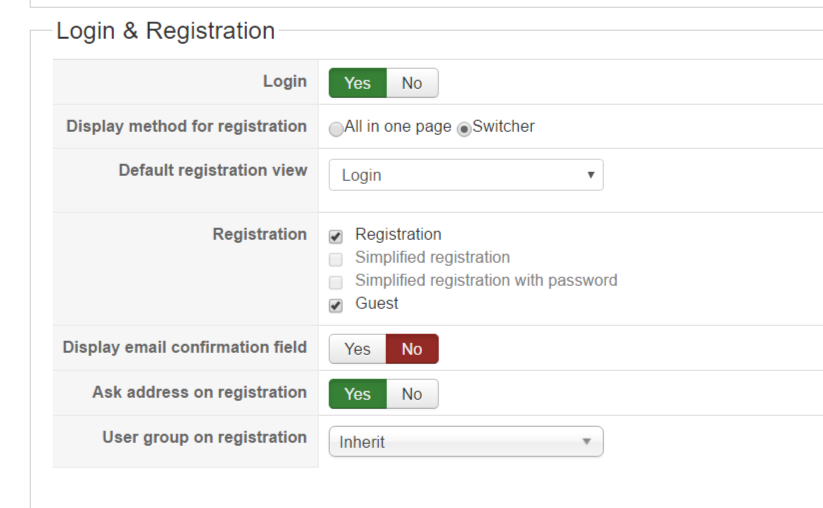Viewport: 823px width, 508px height.
Task: Click Simplified registration with password label
Action: coord(486,280)
